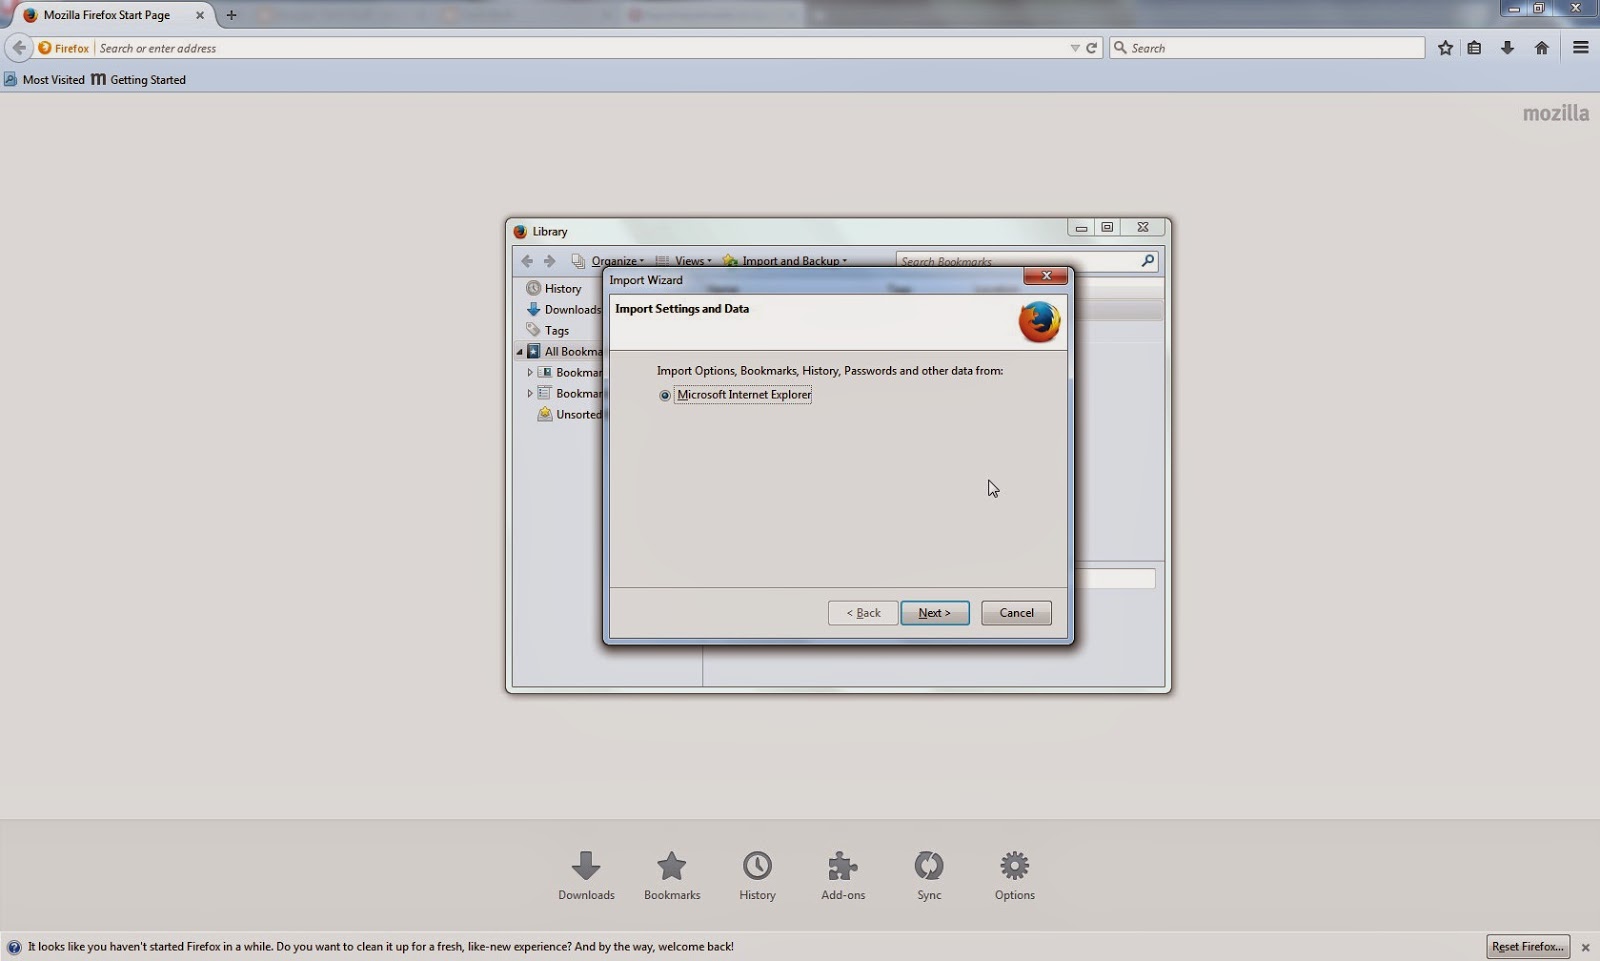Maximize the Library window
The height and width of the screenshot is (961, 1600).
[1107, 228]
